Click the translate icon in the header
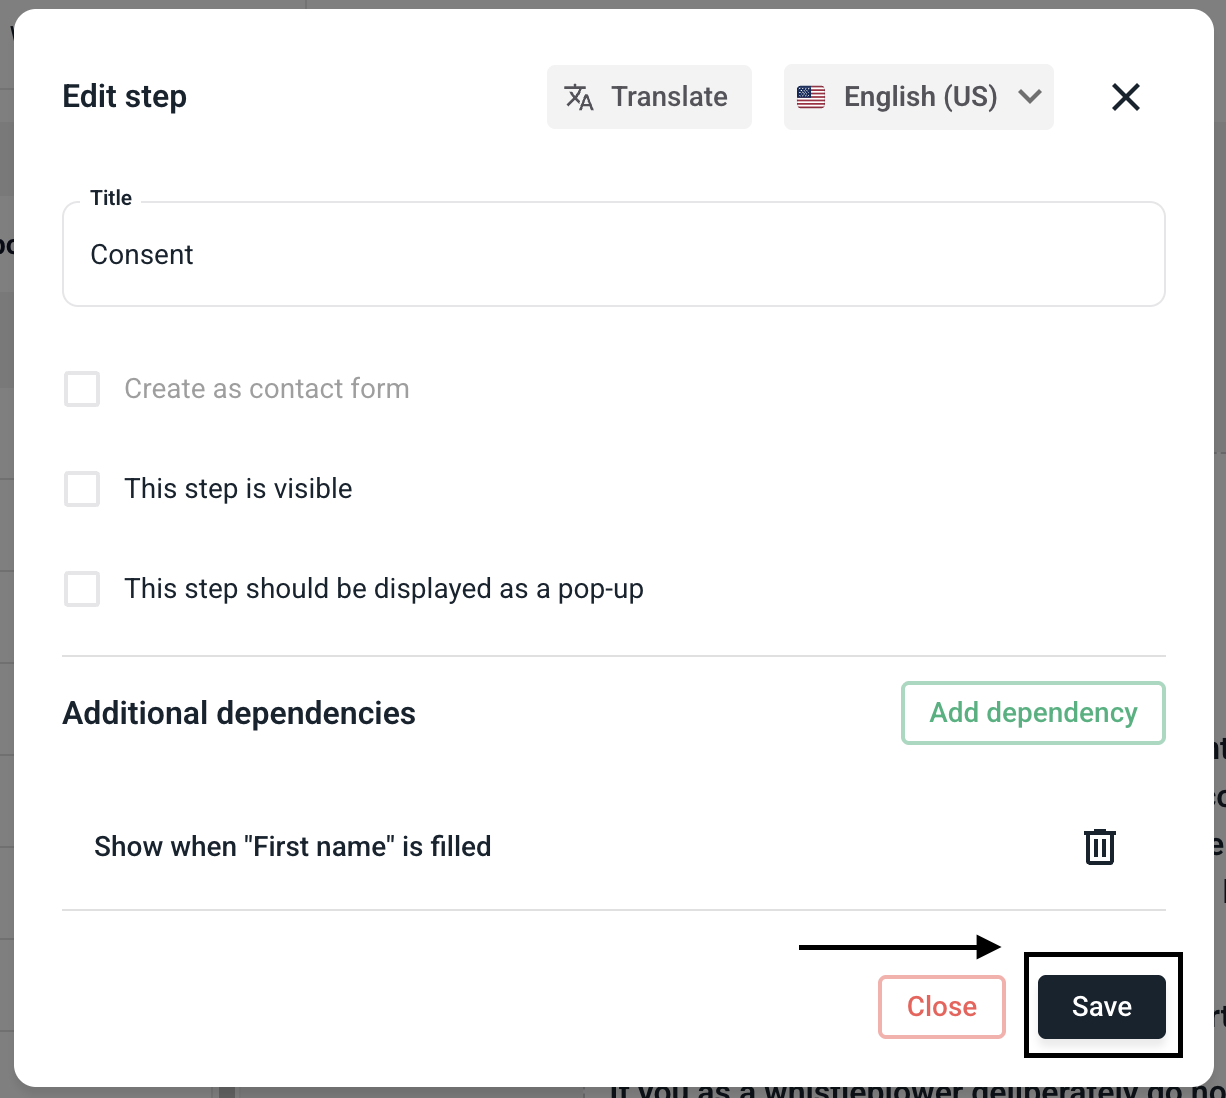 (579, 97)
